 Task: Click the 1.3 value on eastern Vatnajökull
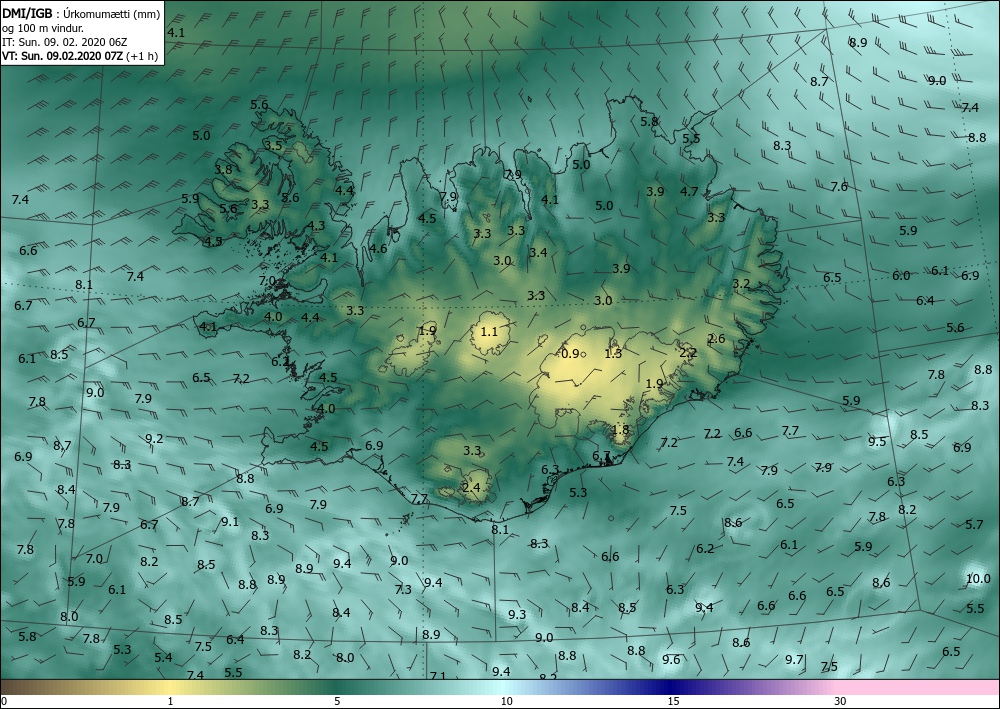point(613,354)
